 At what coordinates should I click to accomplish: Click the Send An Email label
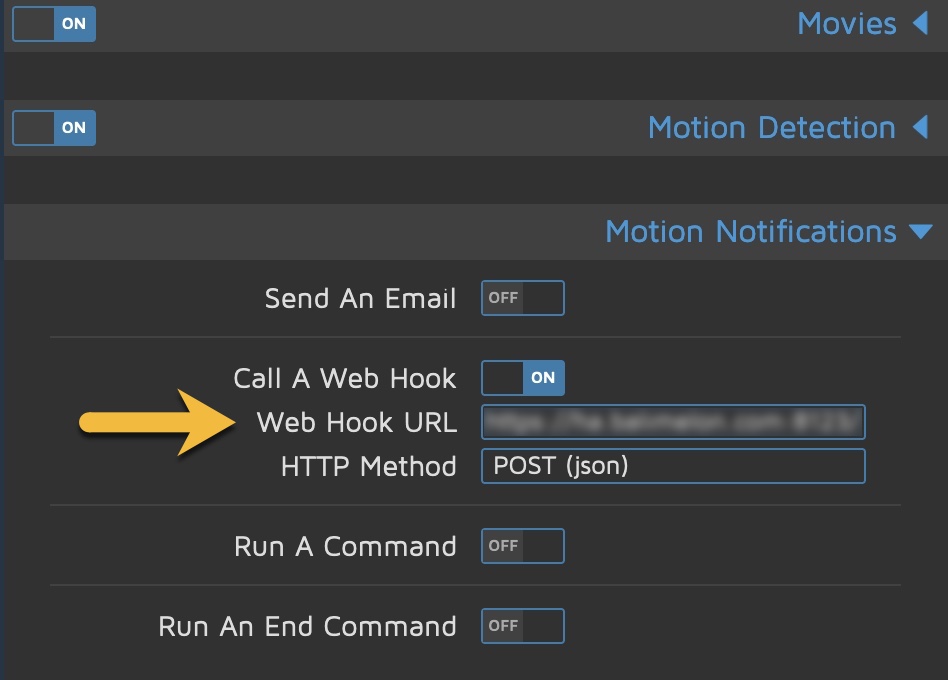(361, 298)
